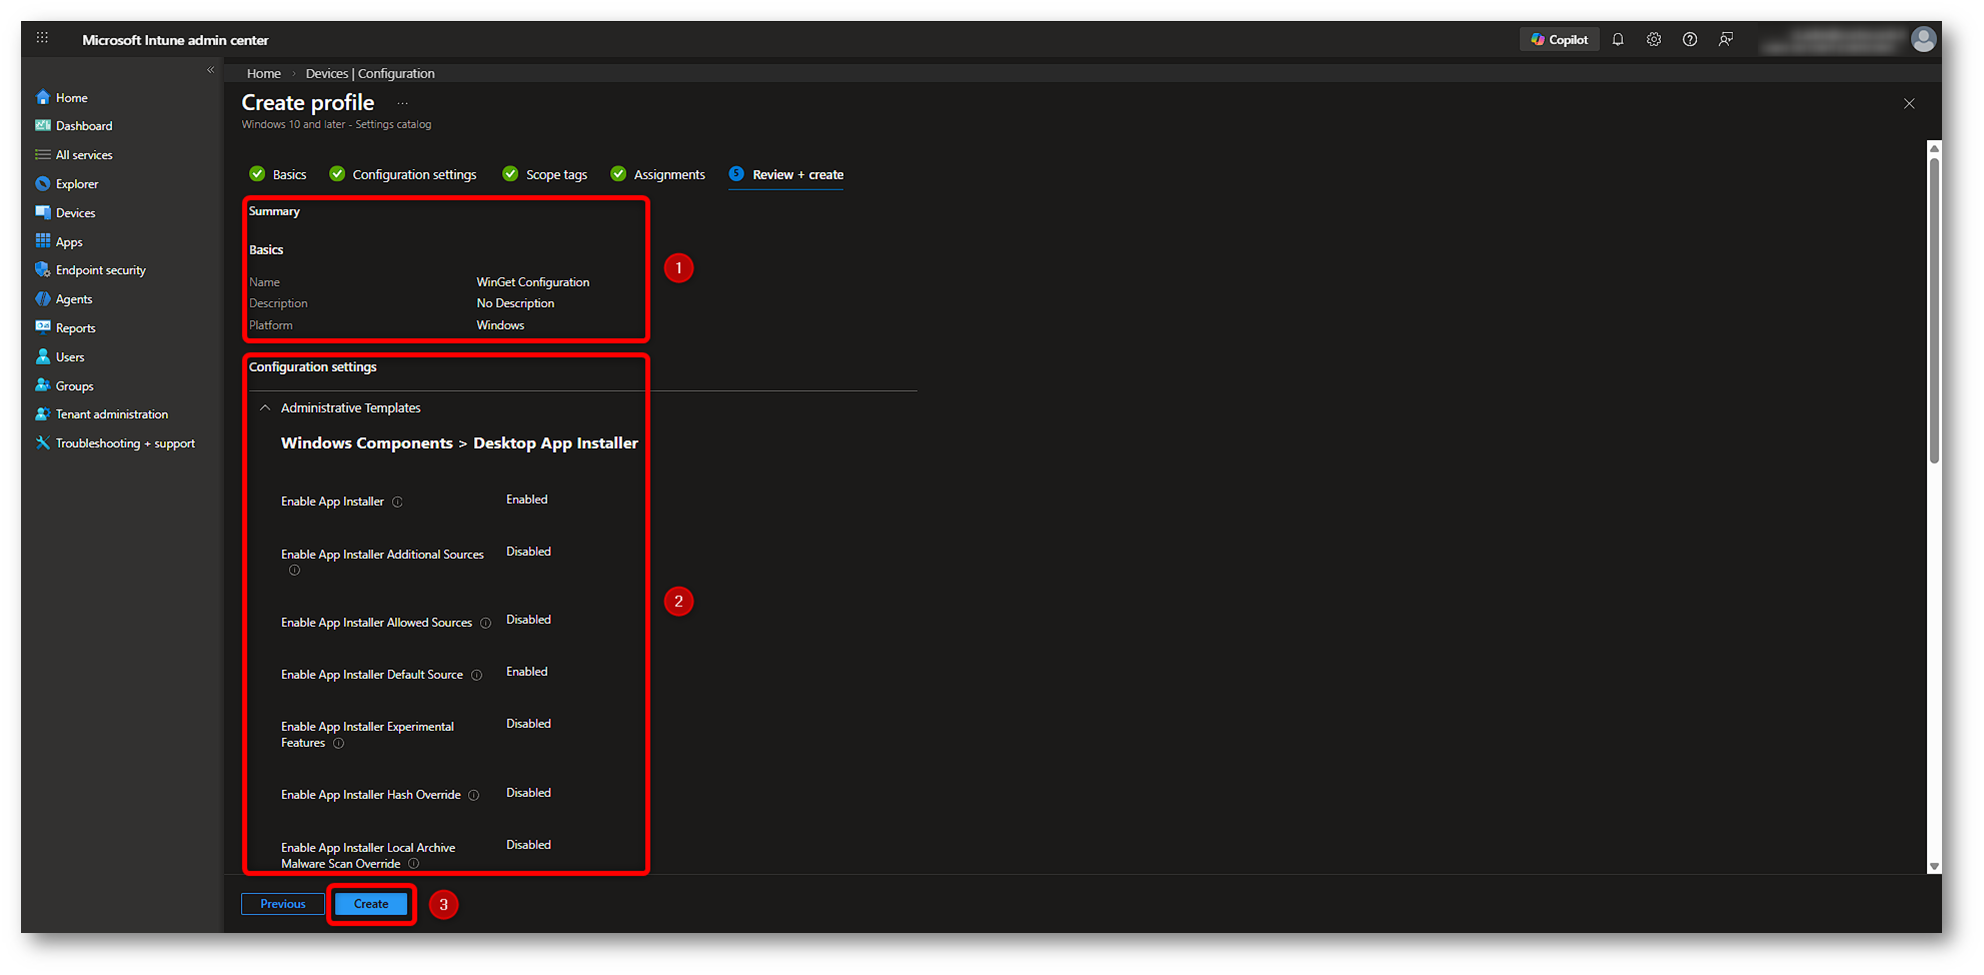Open the settings gear in the header

point(1654,40)
